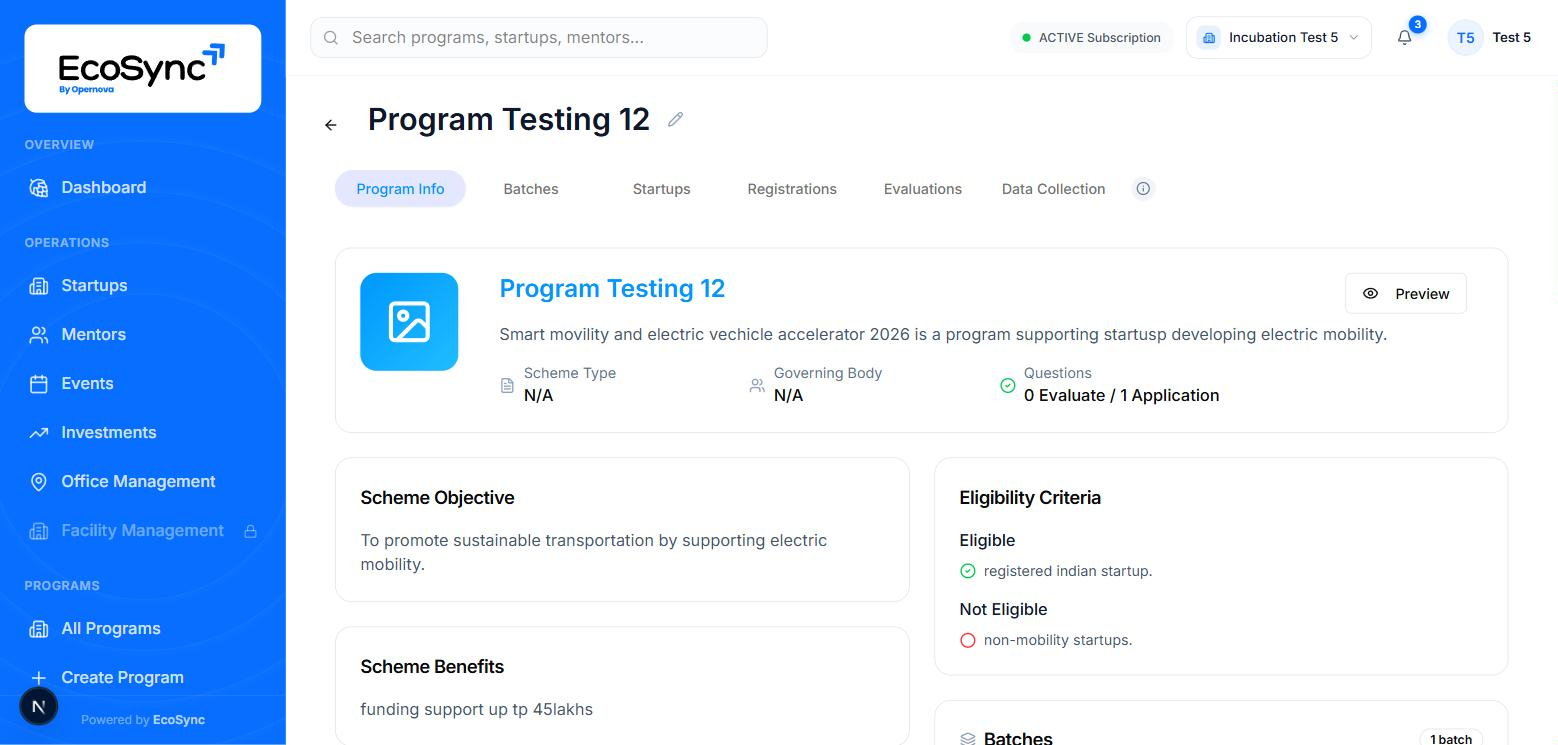Image resolution: width=1558 pixels, height=745 pixels.
Task: Go back using the left arrow
Action: (331, 125)
